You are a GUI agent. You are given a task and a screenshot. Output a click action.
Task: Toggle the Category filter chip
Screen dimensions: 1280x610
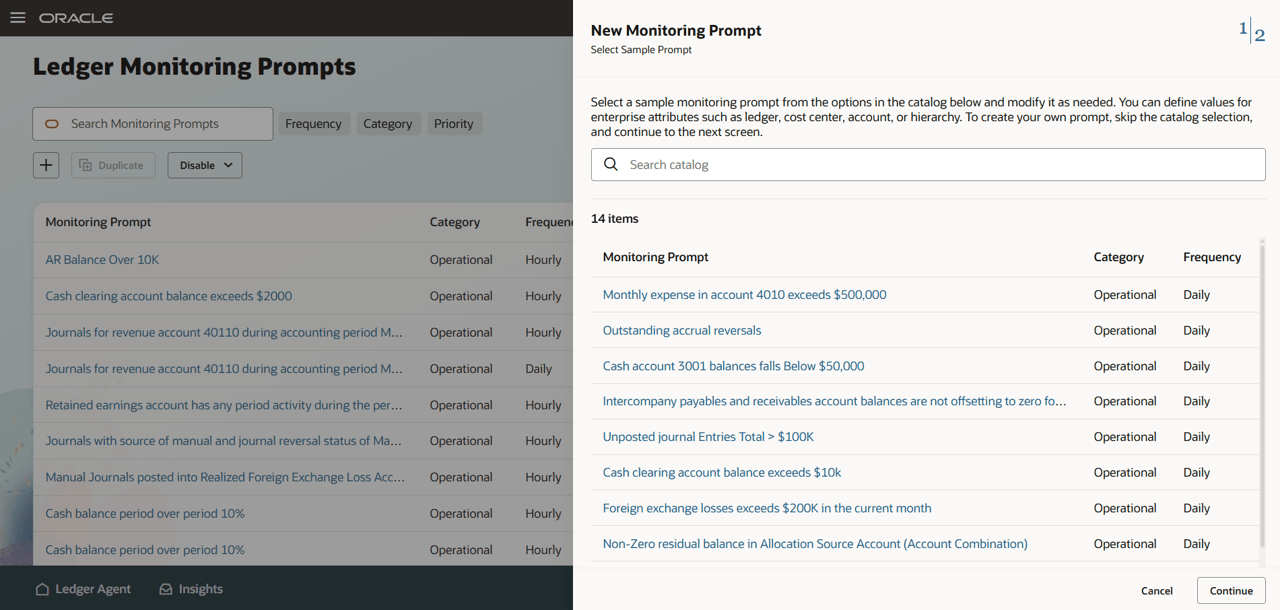pyautogui.click(x=388, y=123)
